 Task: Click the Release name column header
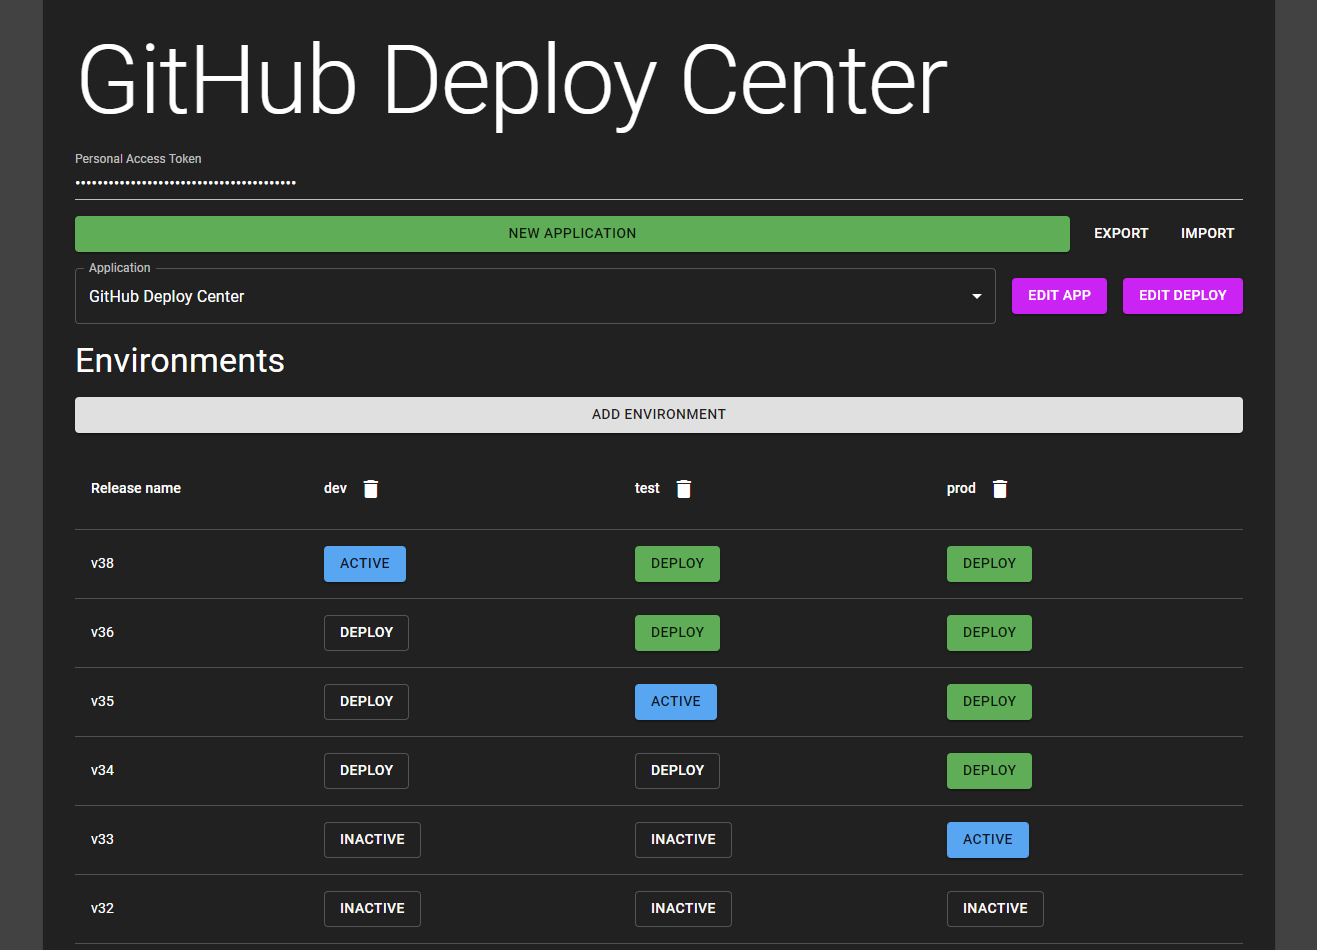(x=136, y=489)
